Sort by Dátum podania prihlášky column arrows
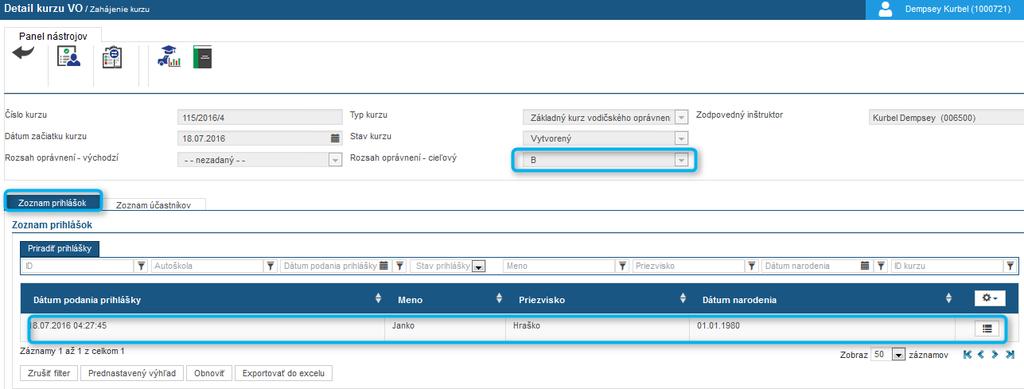Screen dimensions: 1024x389 pyautogui.click(x=377, y=299)
